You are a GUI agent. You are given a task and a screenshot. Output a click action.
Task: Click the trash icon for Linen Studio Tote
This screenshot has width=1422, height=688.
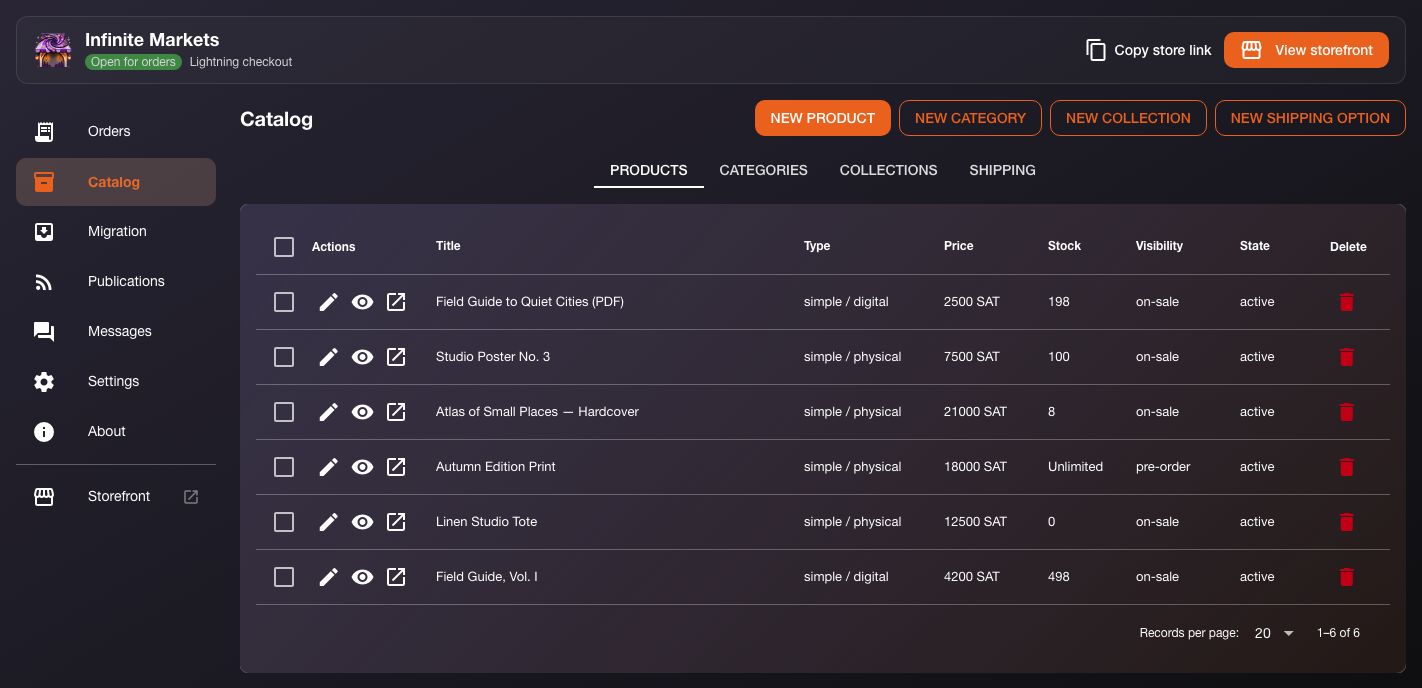tap(1347, 522)
